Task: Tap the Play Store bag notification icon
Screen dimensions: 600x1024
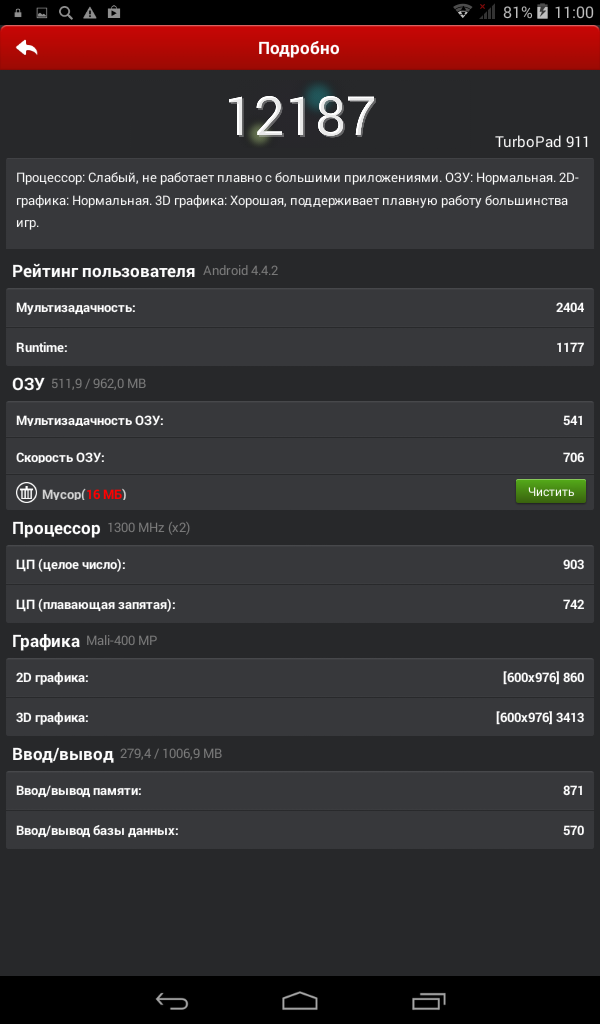Action: pyautogui.click(x=114, y=12)
